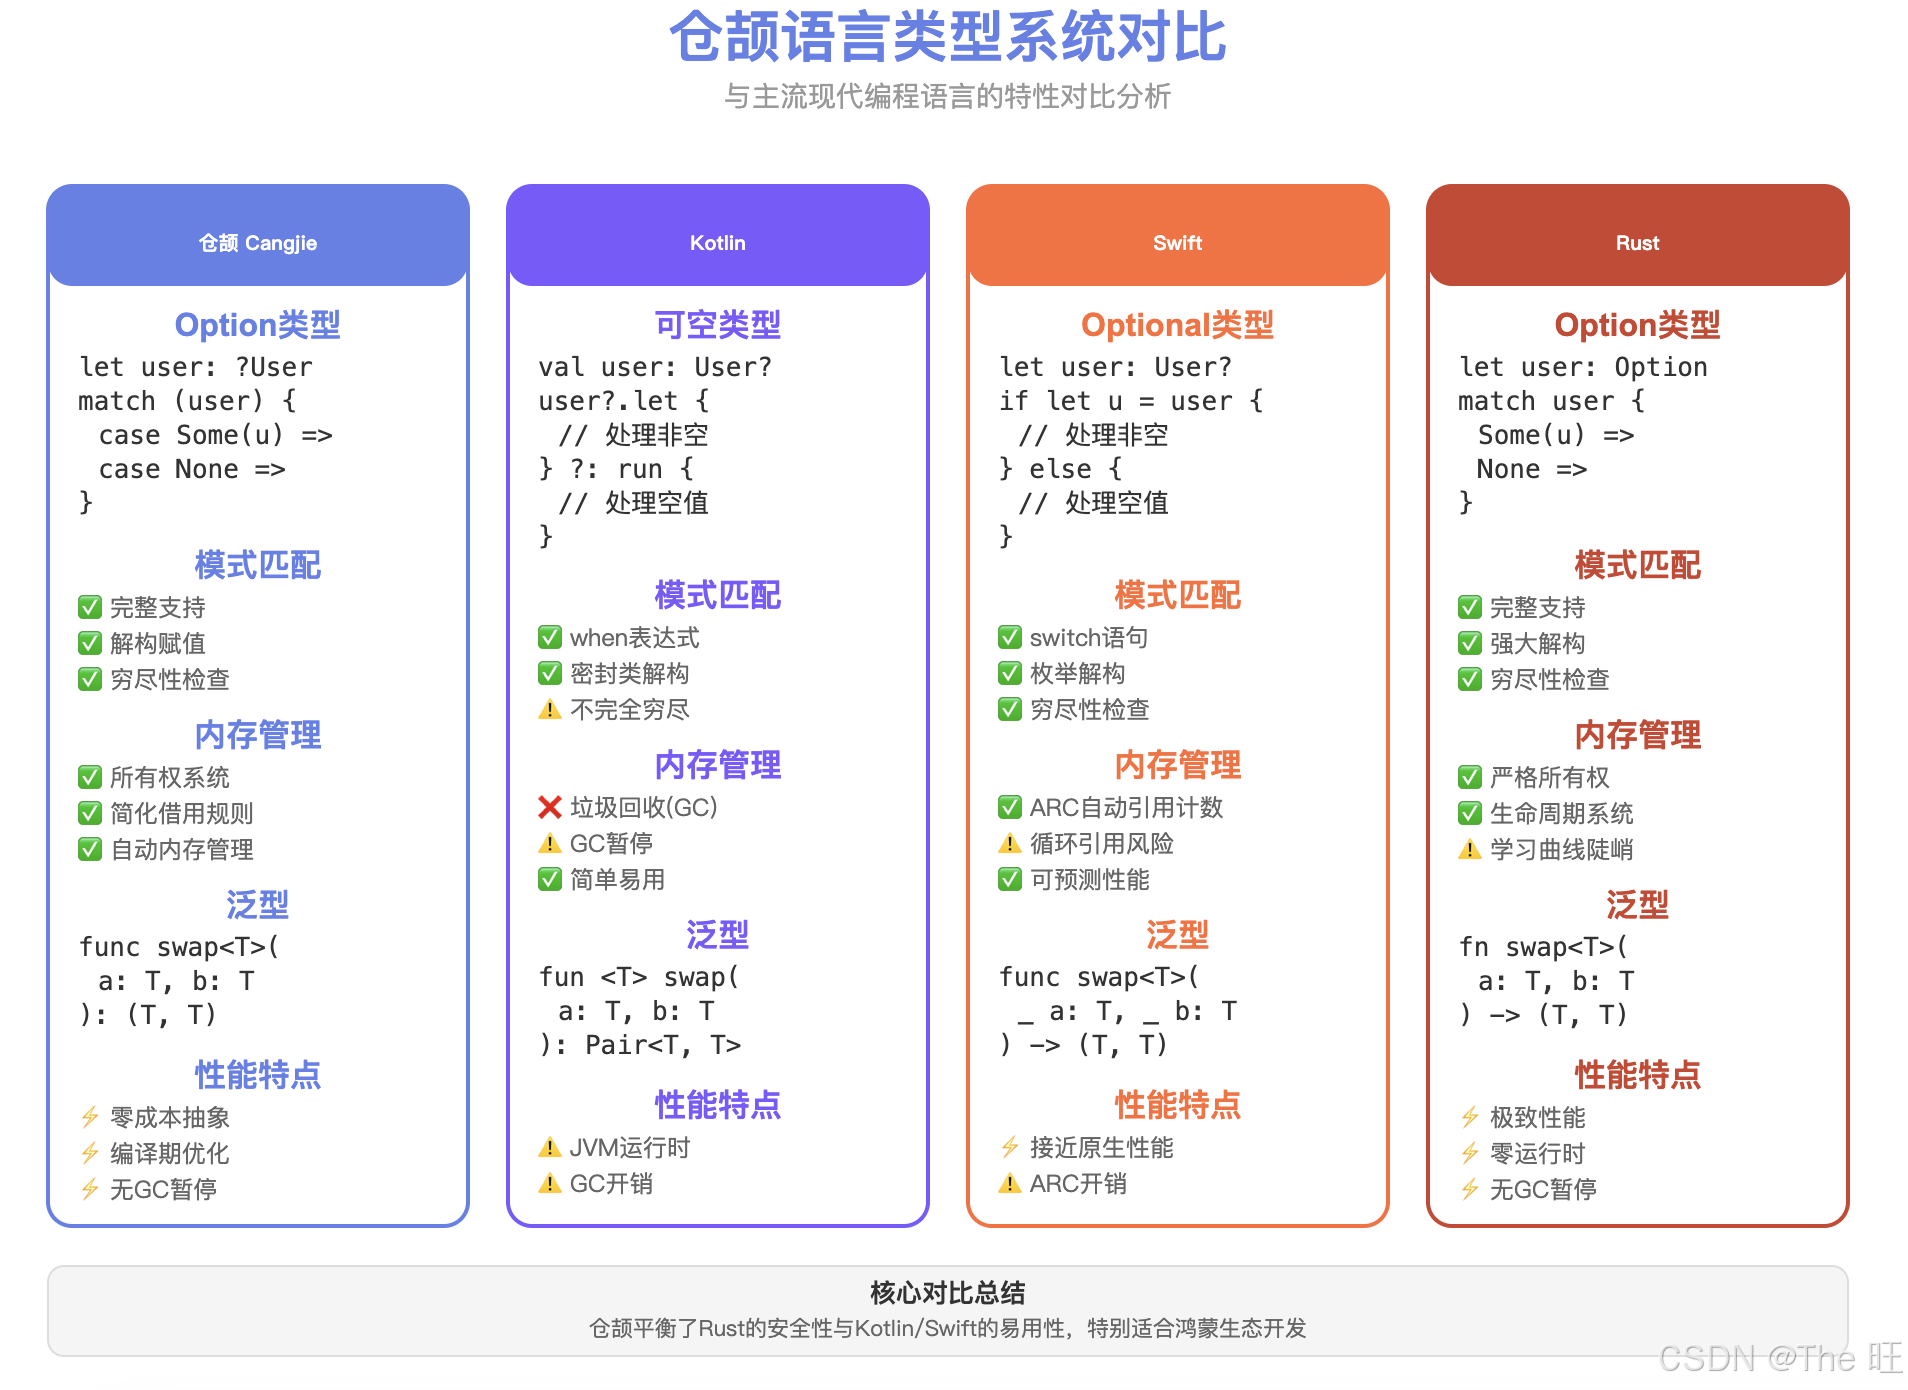Click the red cross beside 垃圾回收(GC)
The height and width of the screenshot is (1390, 1908).
click(550, 807)
